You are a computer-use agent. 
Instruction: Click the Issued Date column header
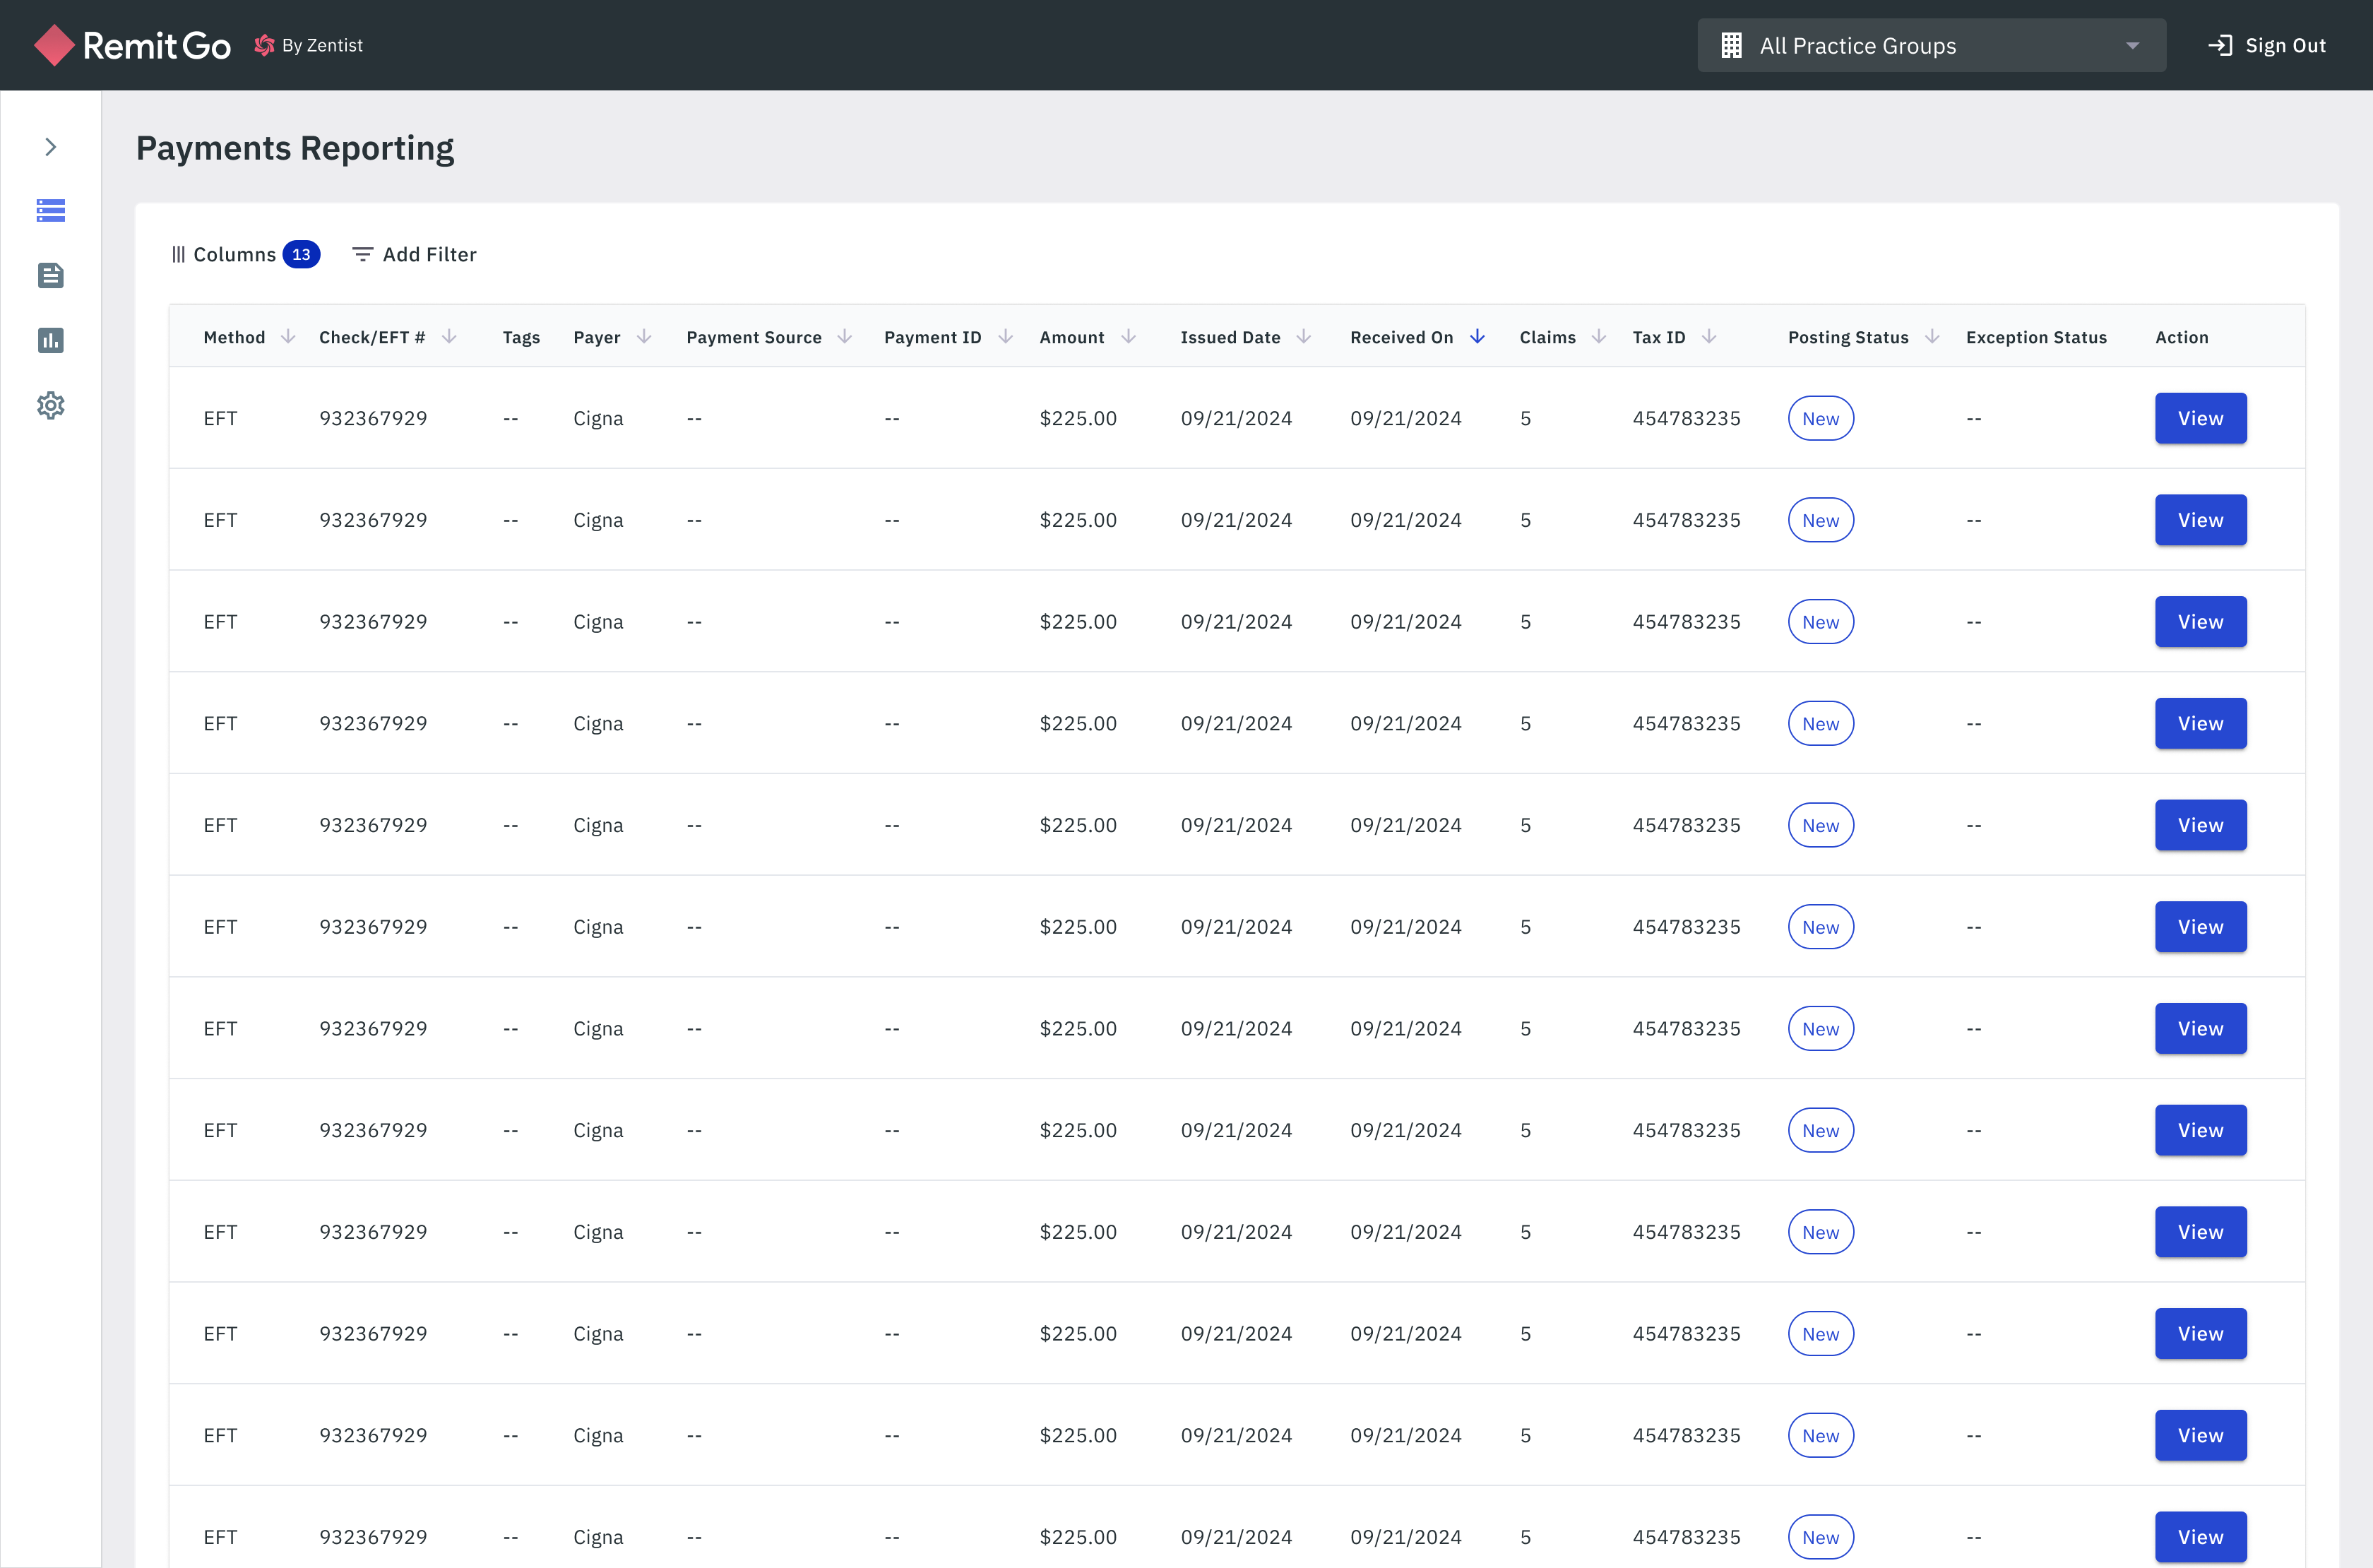pyautogui.click(x=1230, y=337)
